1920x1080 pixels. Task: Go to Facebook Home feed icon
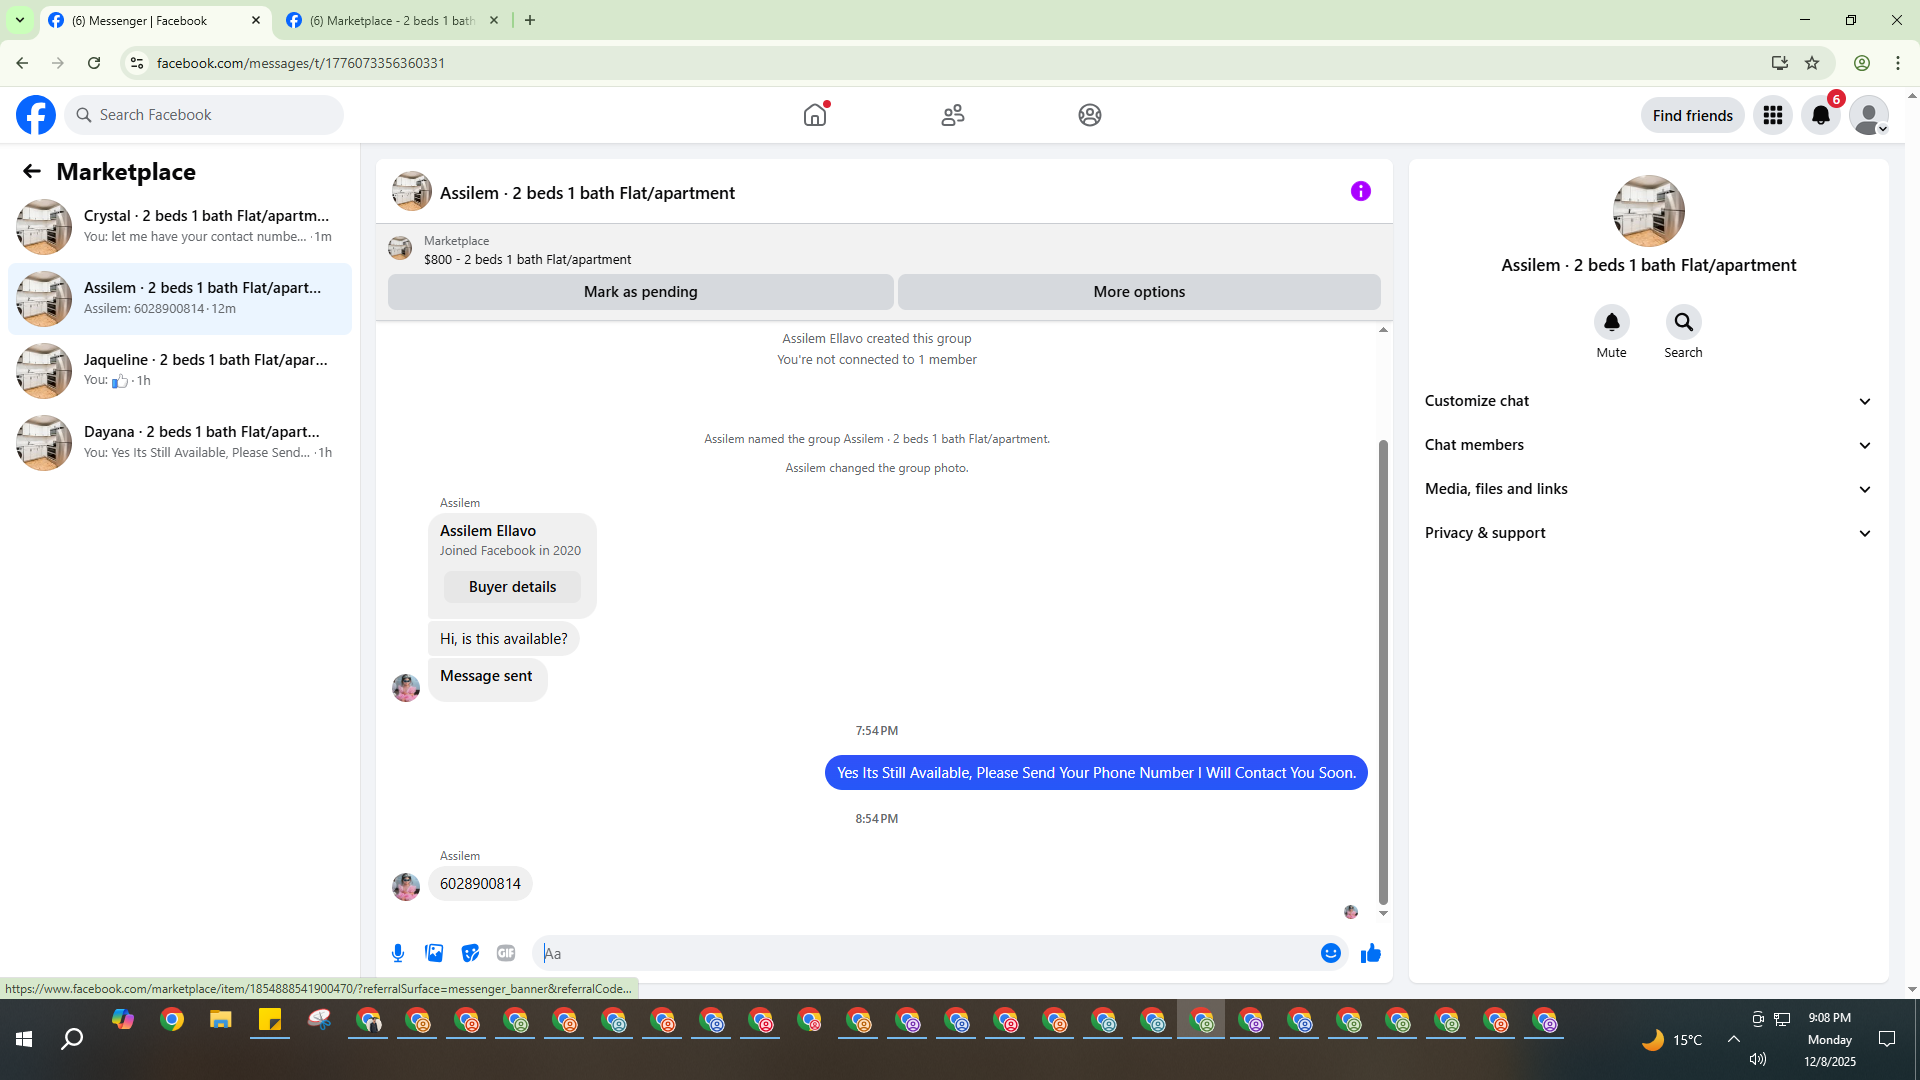(x=815, y=115)
